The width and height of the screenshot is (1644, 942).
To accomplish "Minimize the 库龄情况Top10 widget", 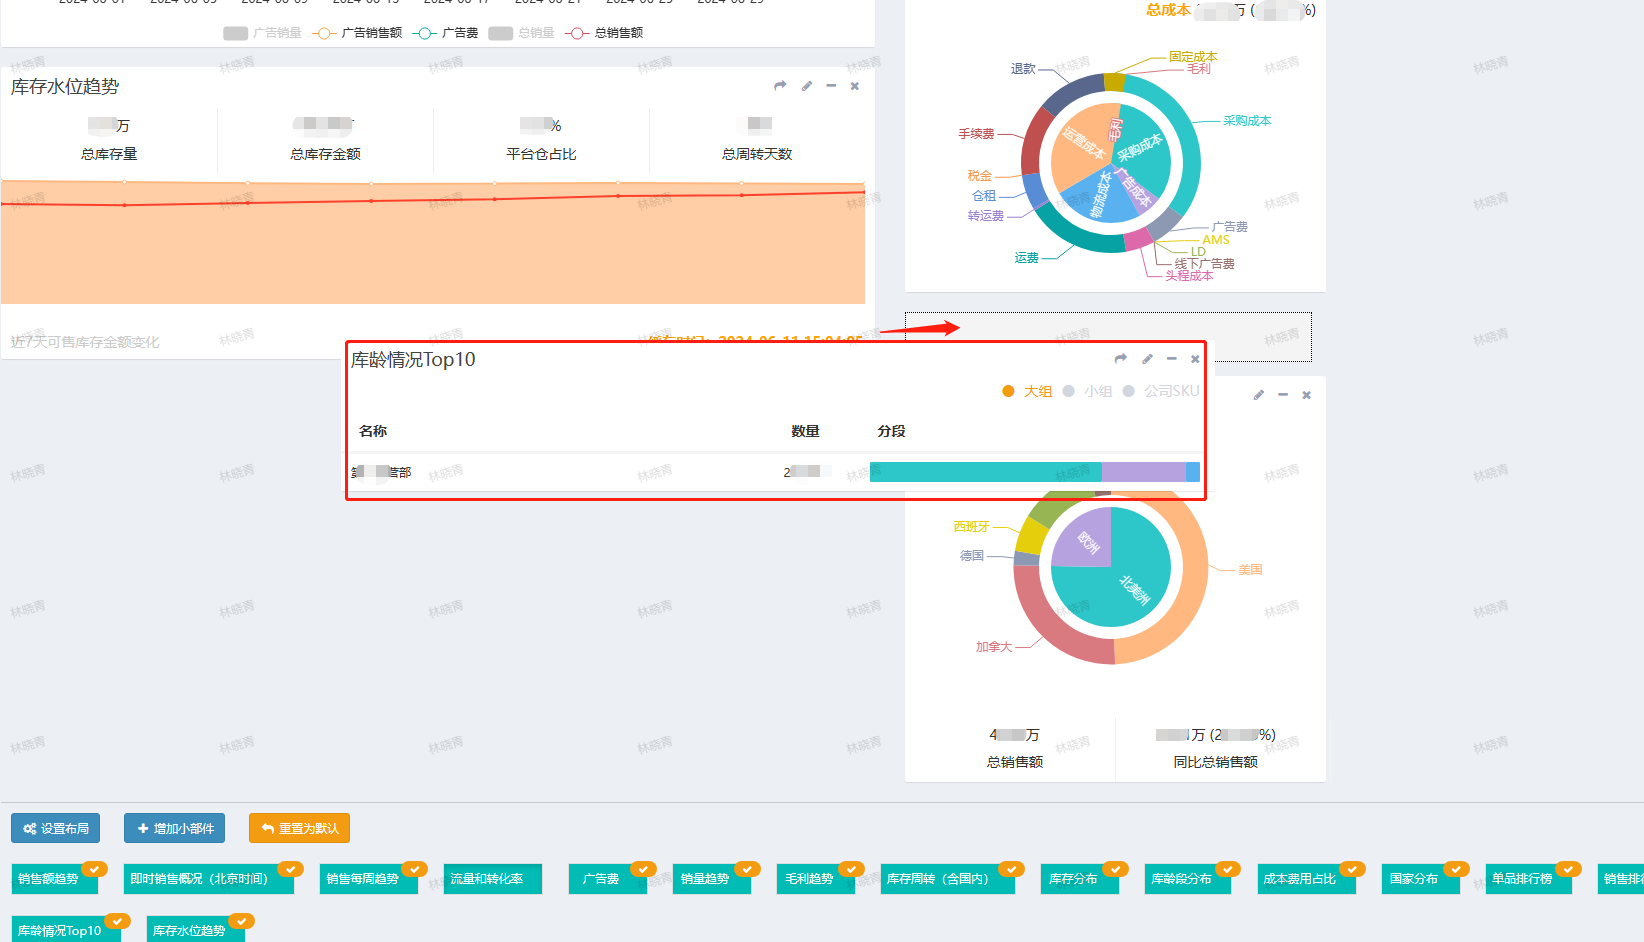I will (x=1171, y=359).
